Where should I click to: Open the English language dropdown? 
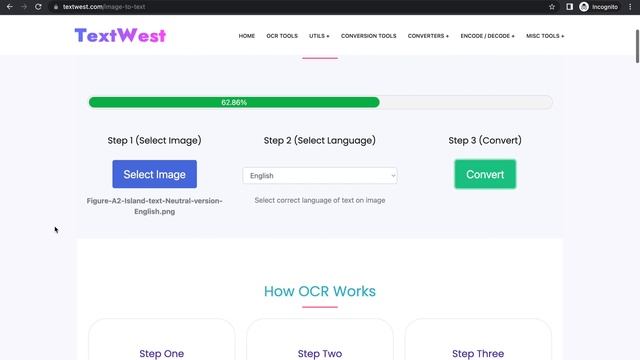(x=320, y=176)
